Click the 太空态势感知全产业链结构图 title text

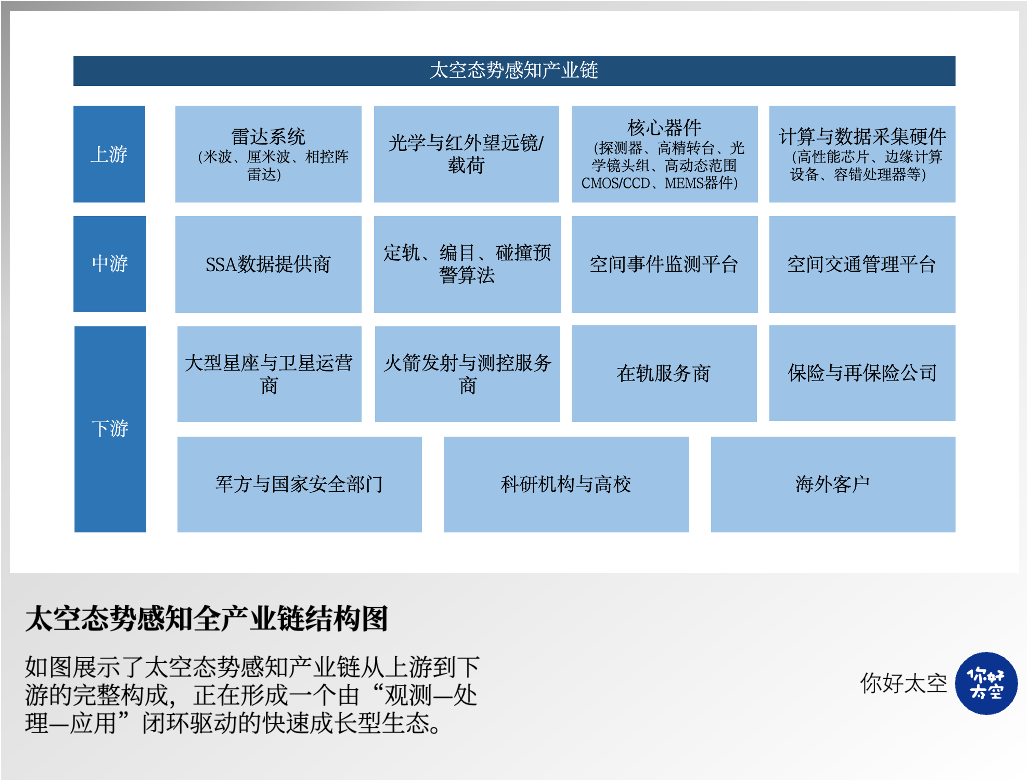pyautogui.click(x=206, y=619)
